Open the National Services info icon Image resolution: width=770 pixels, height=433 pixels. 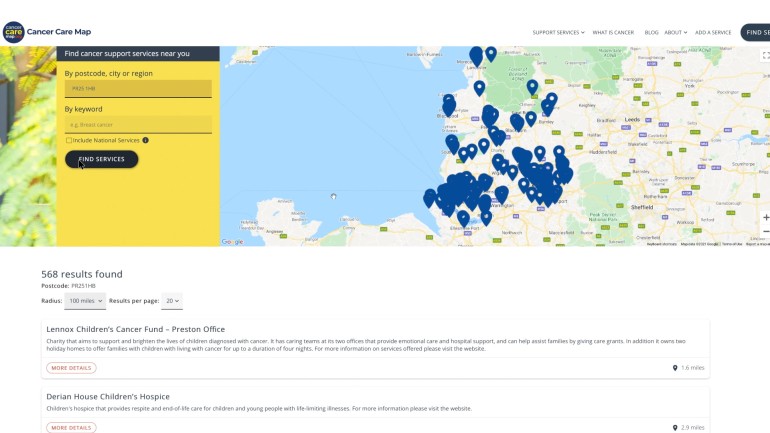pyautogui.click(x=145, y=140)
